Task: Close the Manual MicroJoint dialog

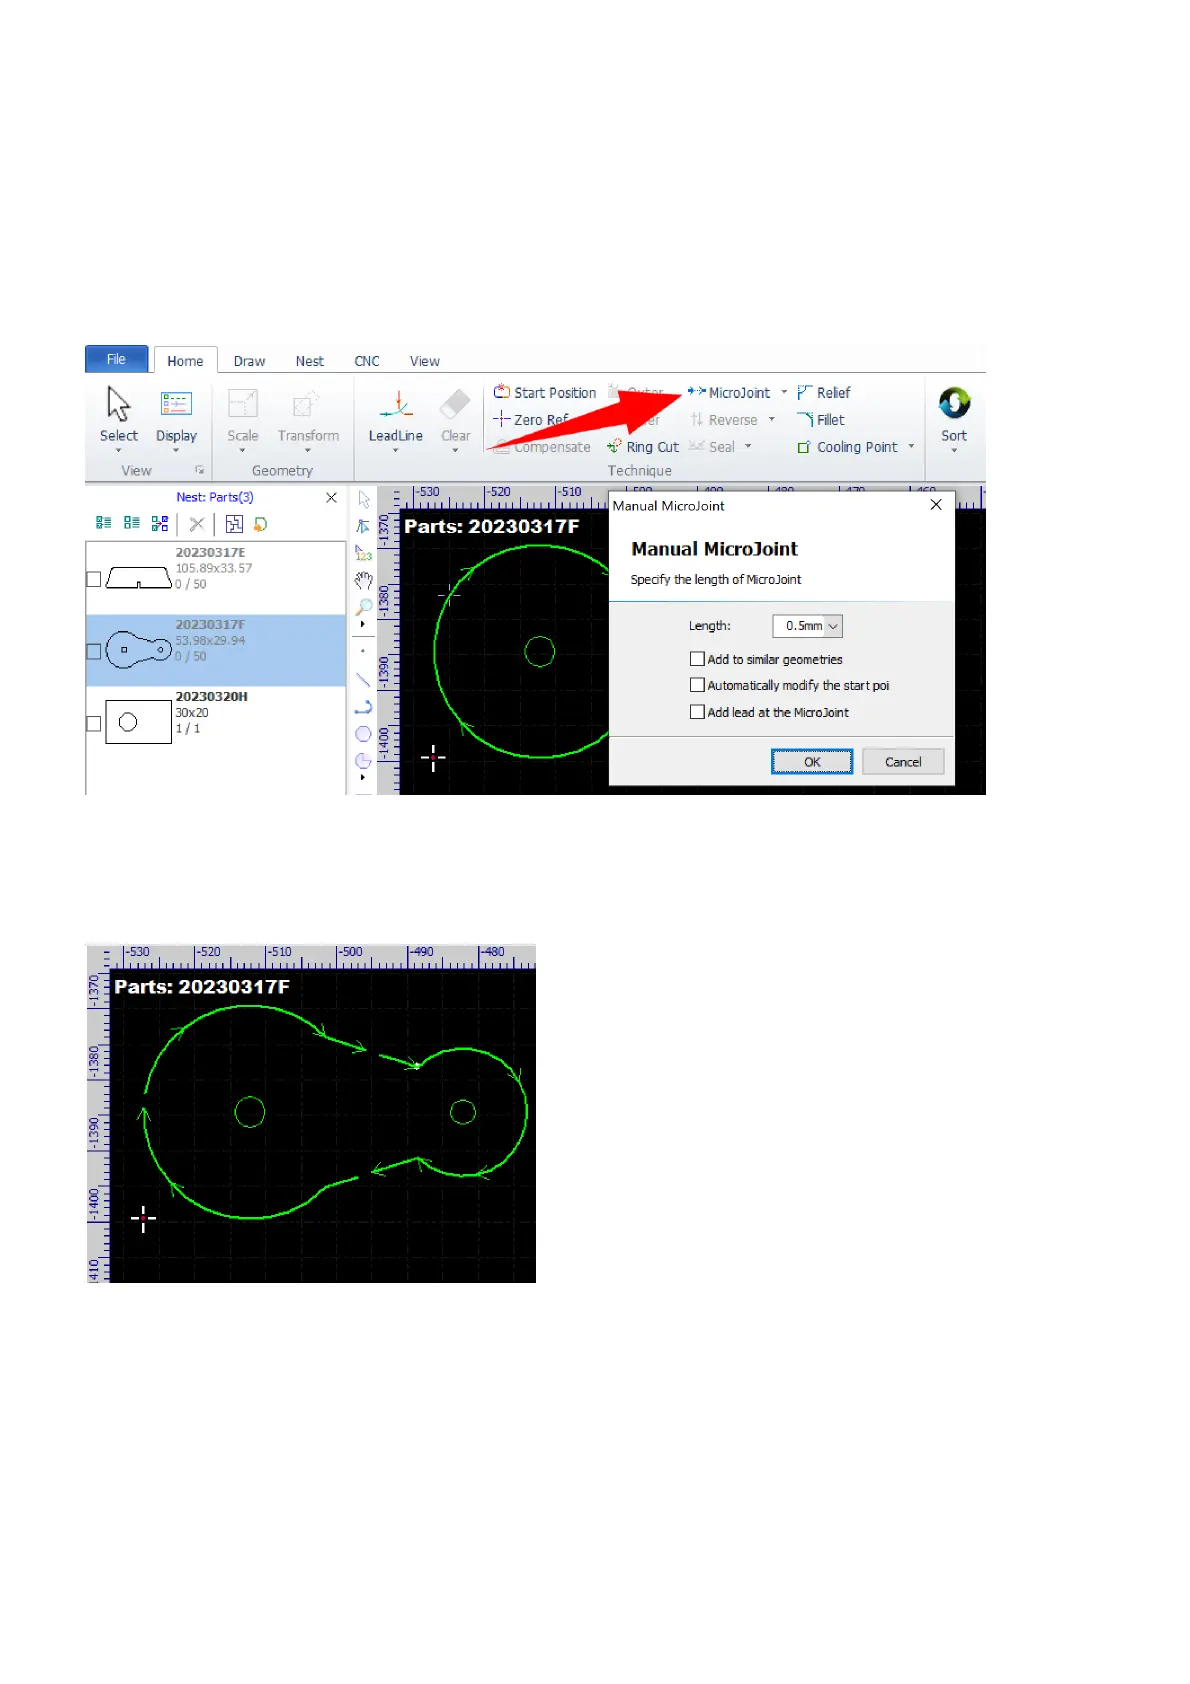Action: (x=936, y=505)
